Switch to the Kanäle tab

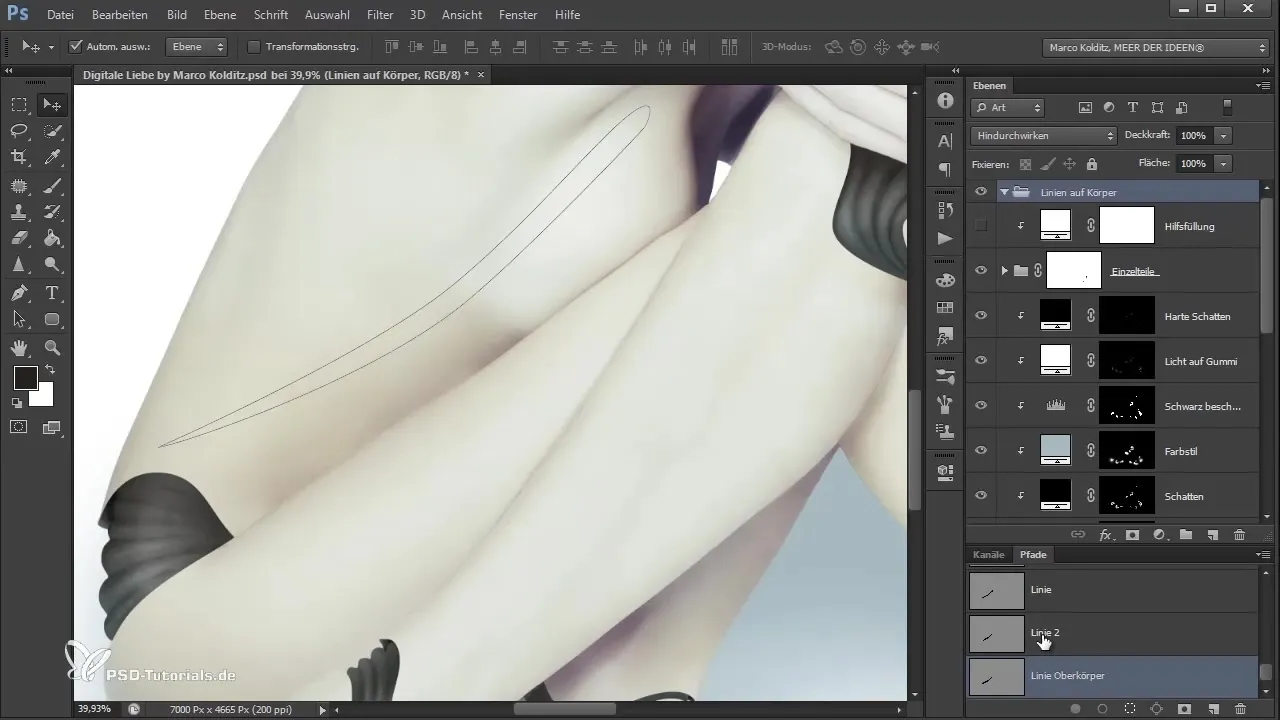click(x=989, y=554)
